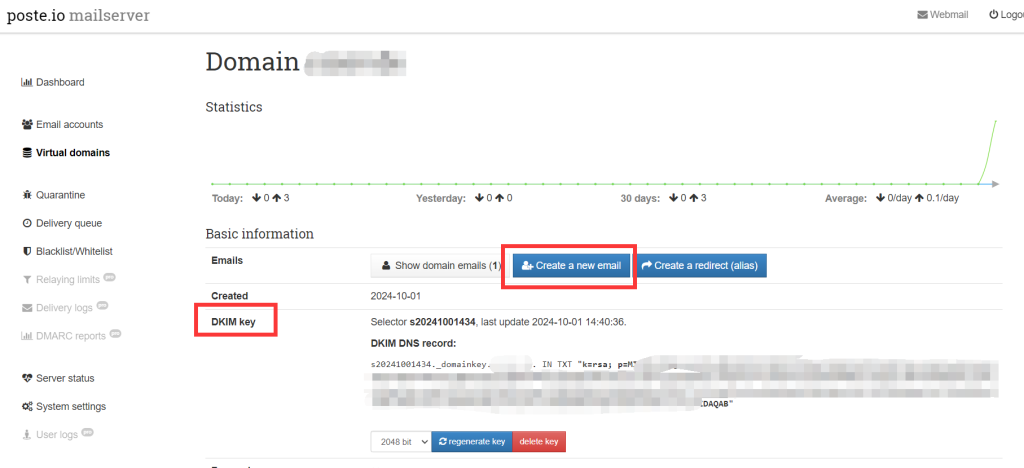The width and height of the screenshot is (1024, 468).
Task: Click the red delete key button
Action: coord(539,442)
